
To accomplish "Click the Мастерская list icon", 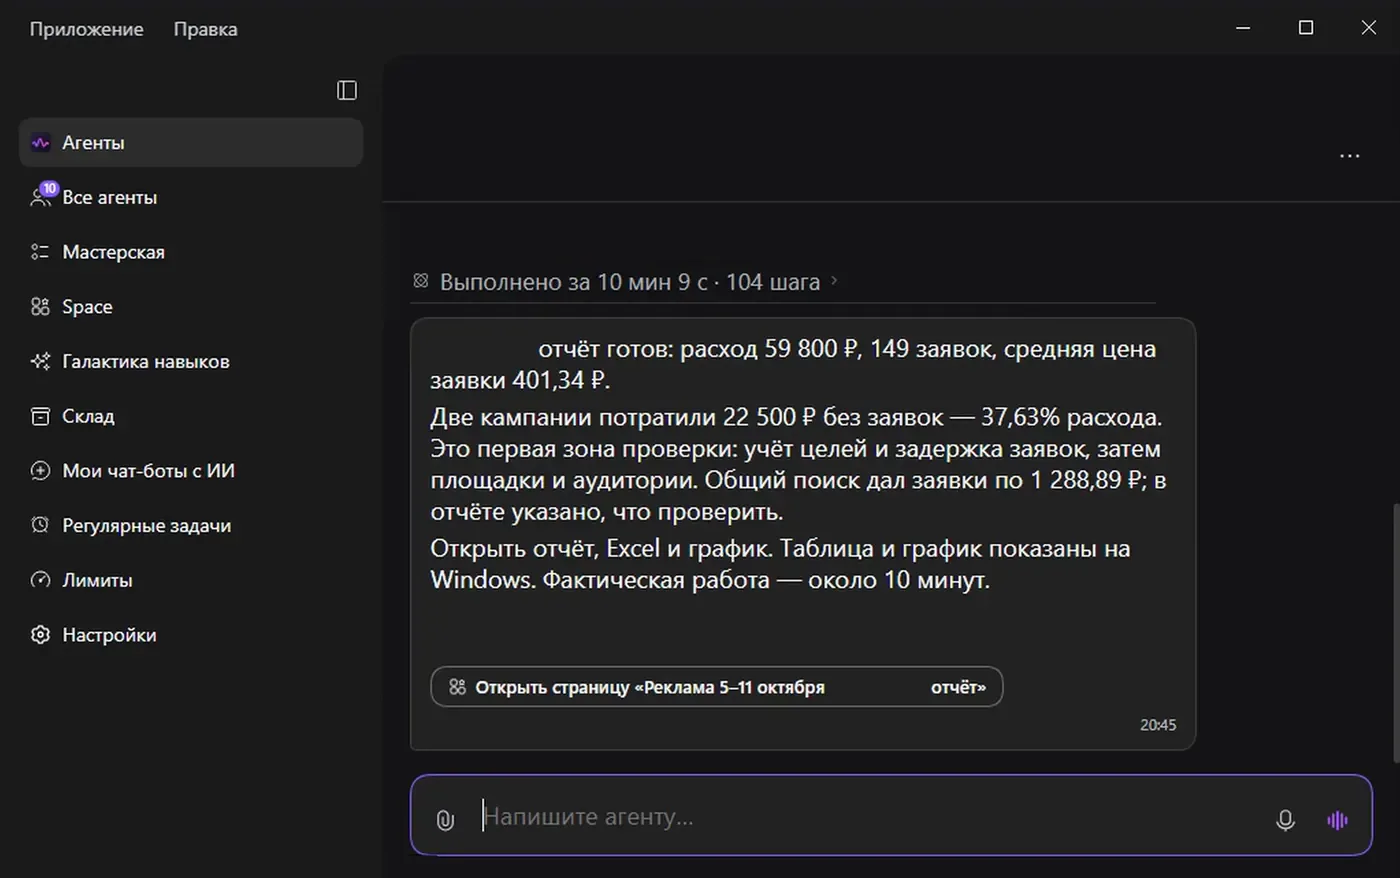I will 40,252.
